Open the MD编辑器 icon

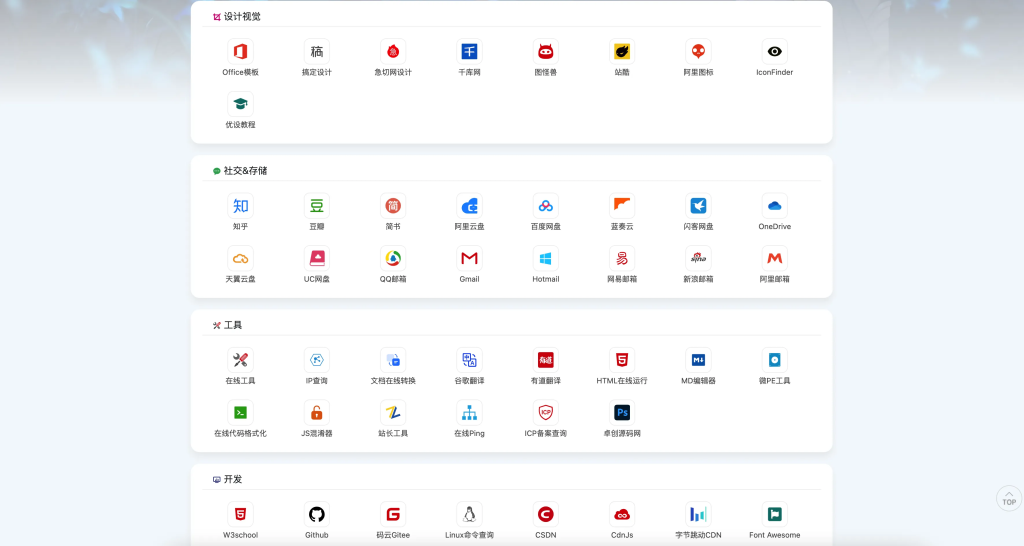tap(698, 360)
